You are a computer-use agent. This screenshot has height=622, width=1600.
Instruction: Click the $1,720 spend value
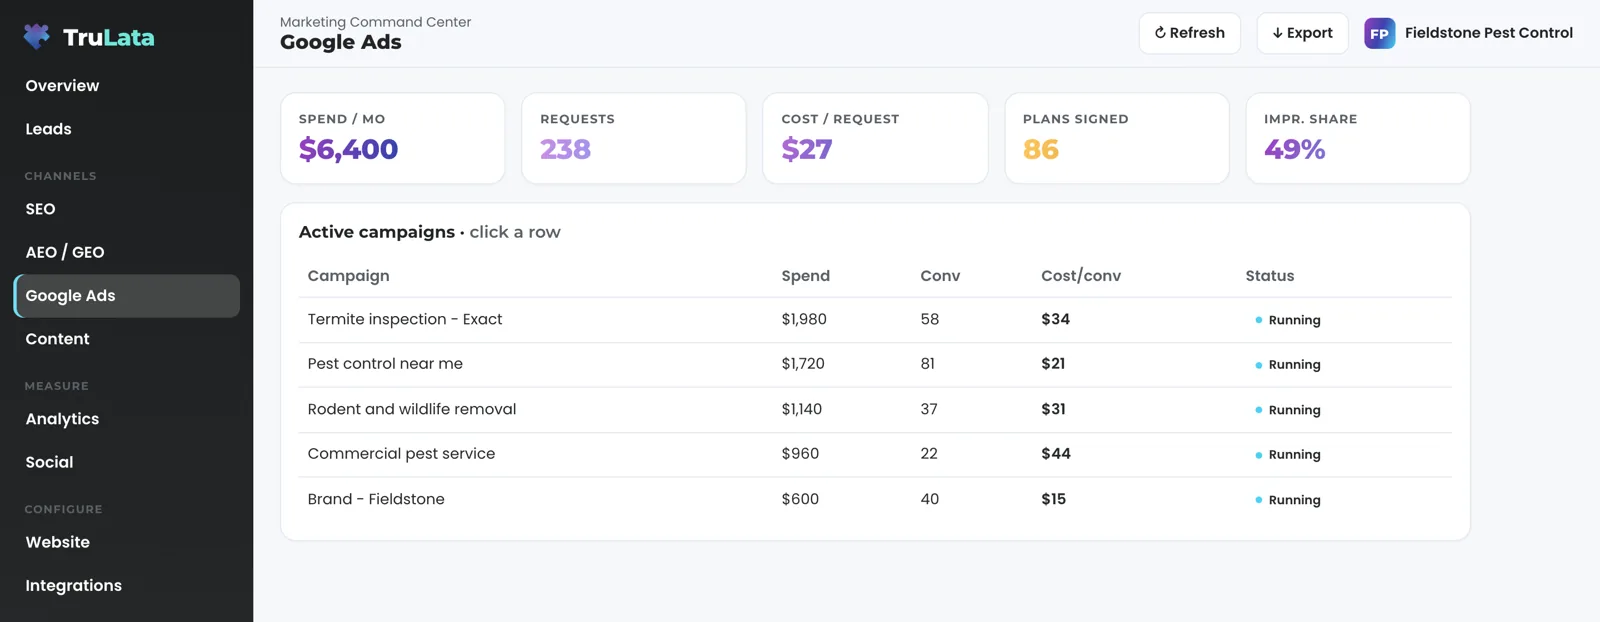(x=803, y=364)
